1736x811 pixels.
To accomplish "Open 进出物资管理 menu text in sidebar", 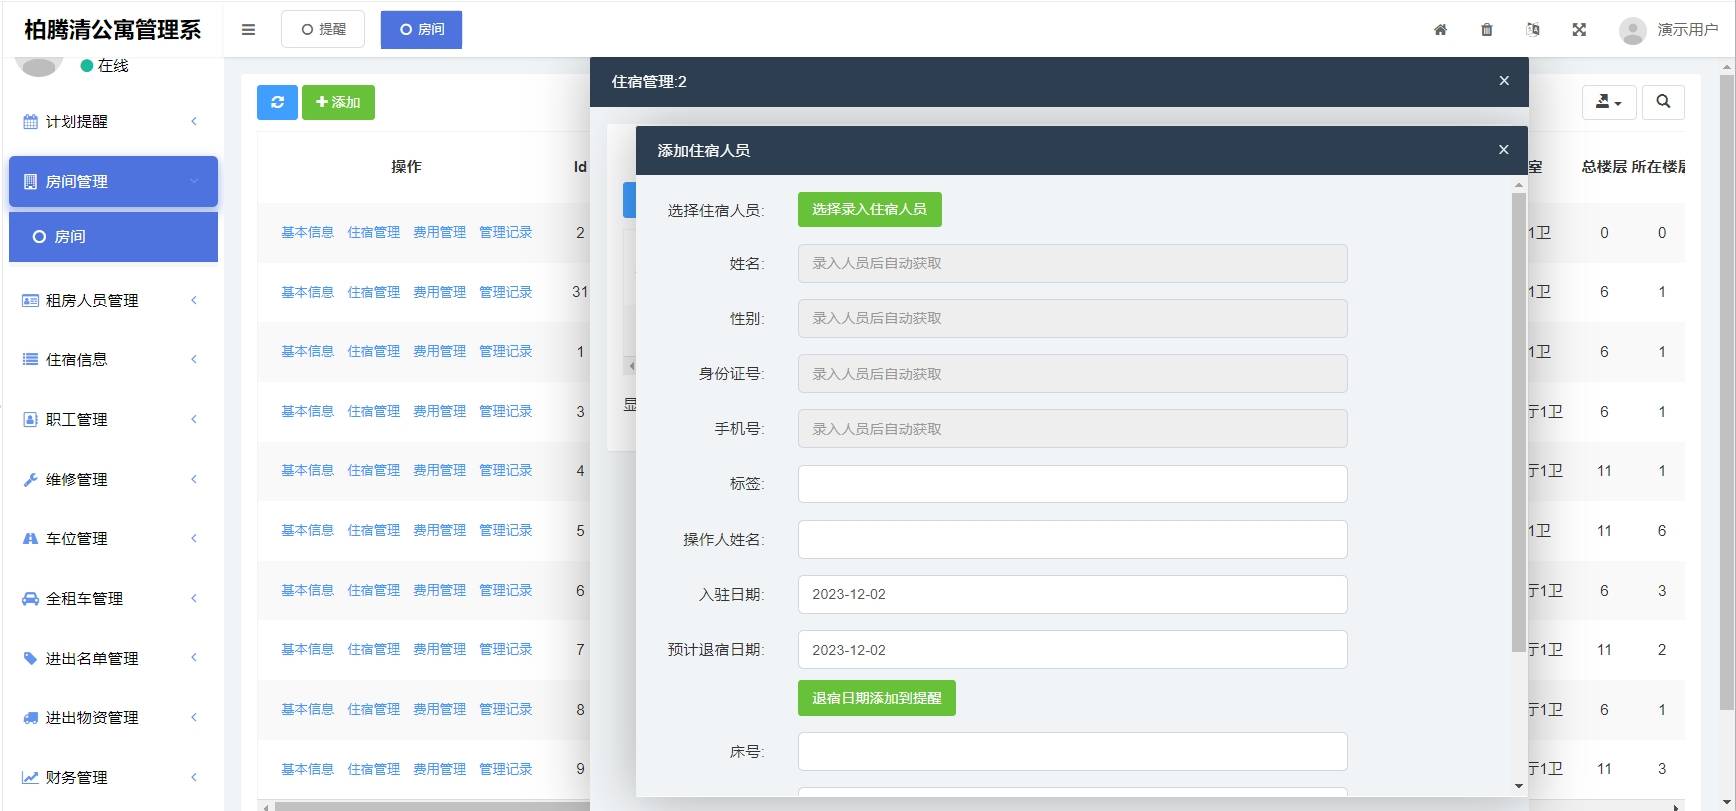I will point(92,717).
